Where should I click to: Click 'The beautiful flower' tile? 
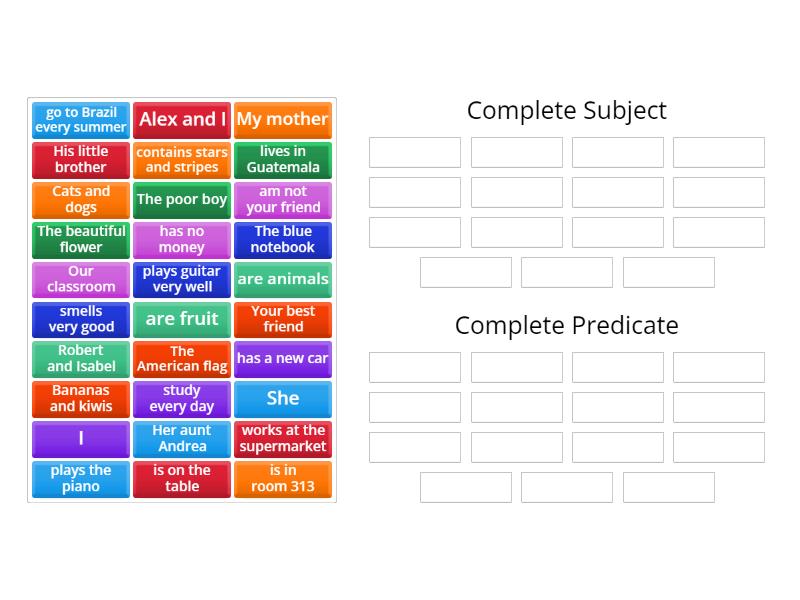(x=81, y=240)
